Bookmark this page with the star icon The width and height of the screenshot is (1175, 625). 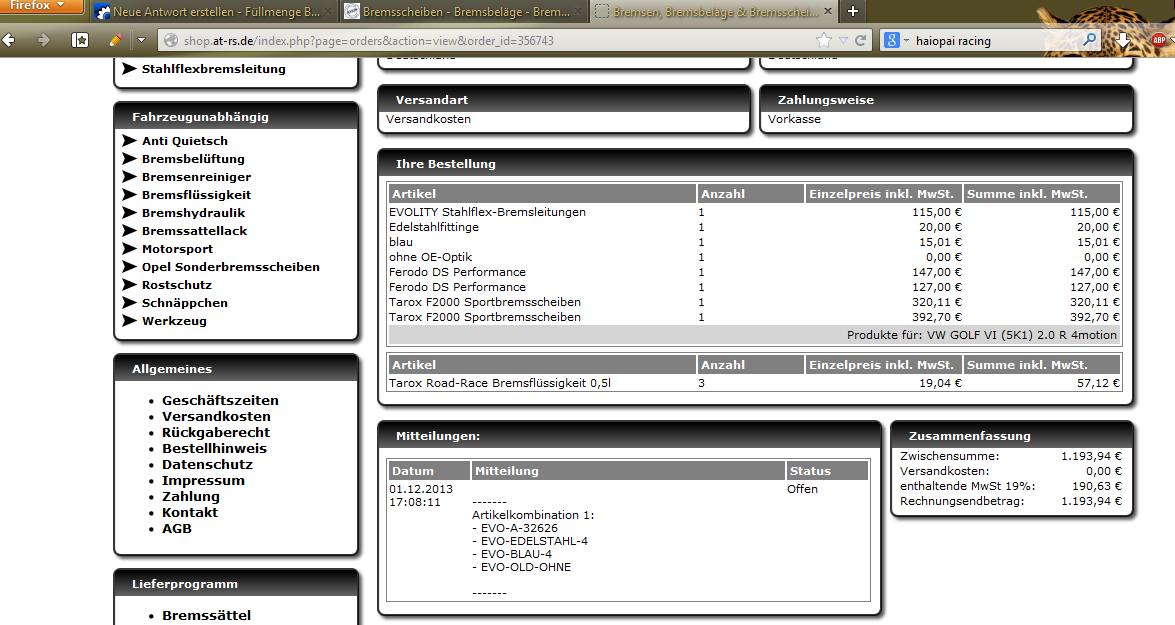pos(823,40)
